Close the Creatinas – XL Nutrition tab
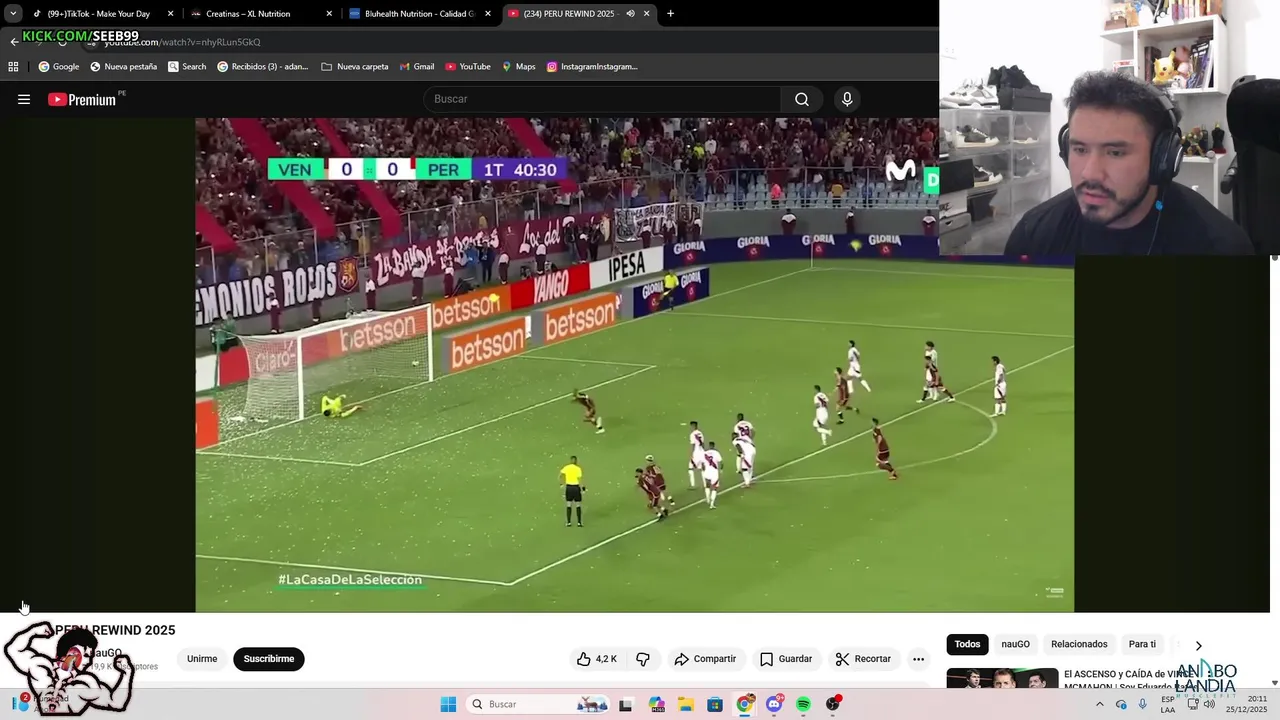Screen dimensions: 1280x720 point(329,14)
